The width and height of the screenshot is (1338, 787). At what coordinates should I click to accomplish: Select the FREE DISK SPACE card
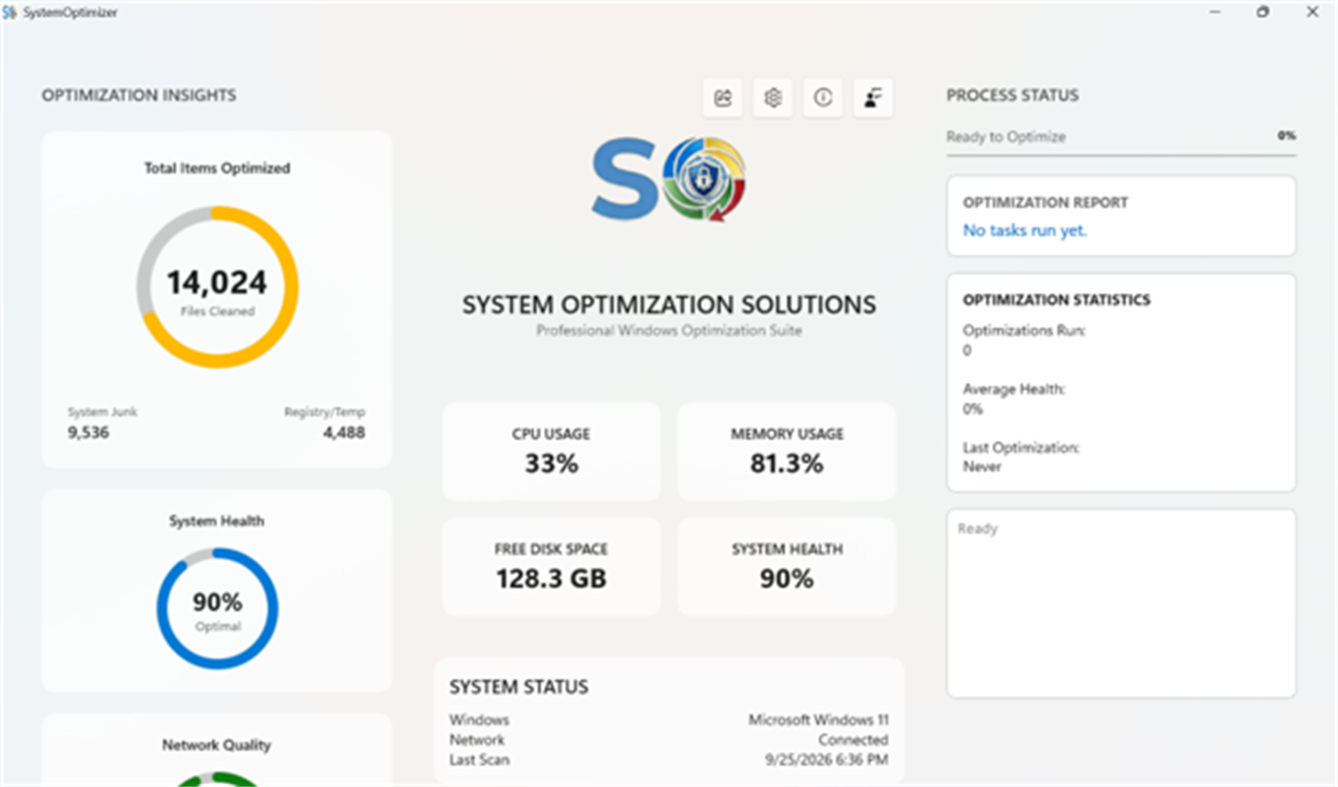[x=551, y=566]
